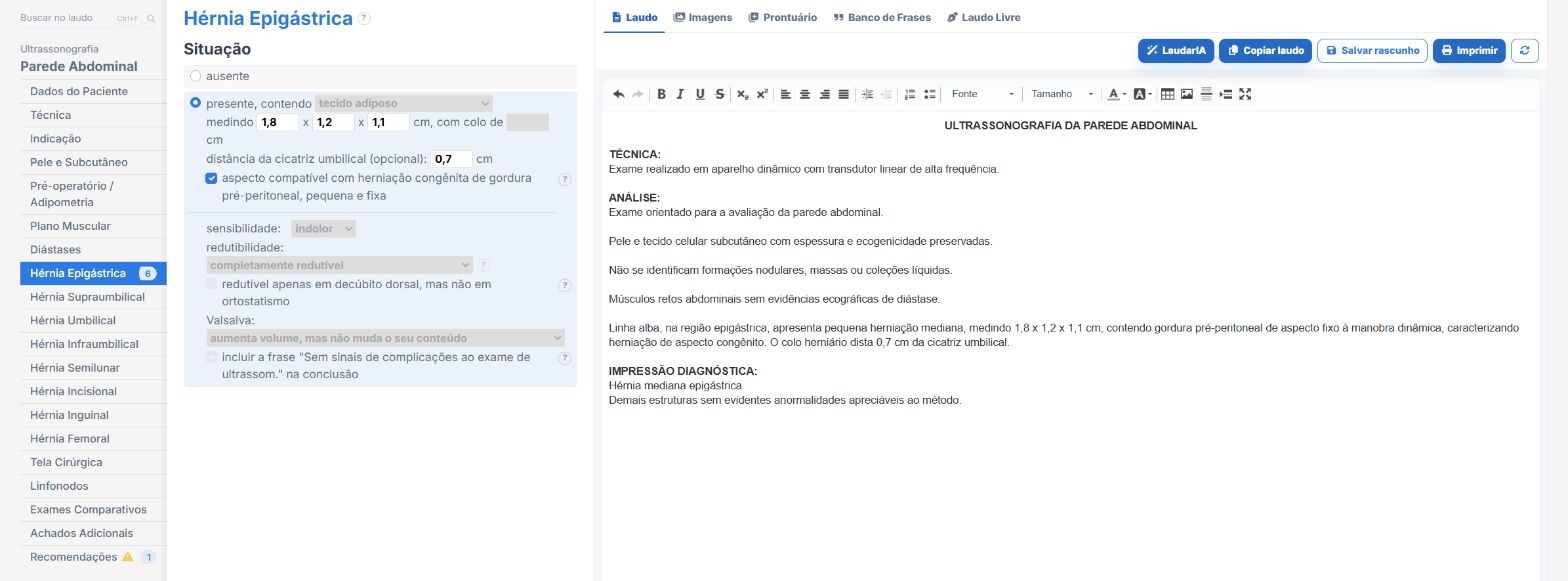Open the Fonte font dropdown
1568x581 pixels.
(x=982, y=94)
